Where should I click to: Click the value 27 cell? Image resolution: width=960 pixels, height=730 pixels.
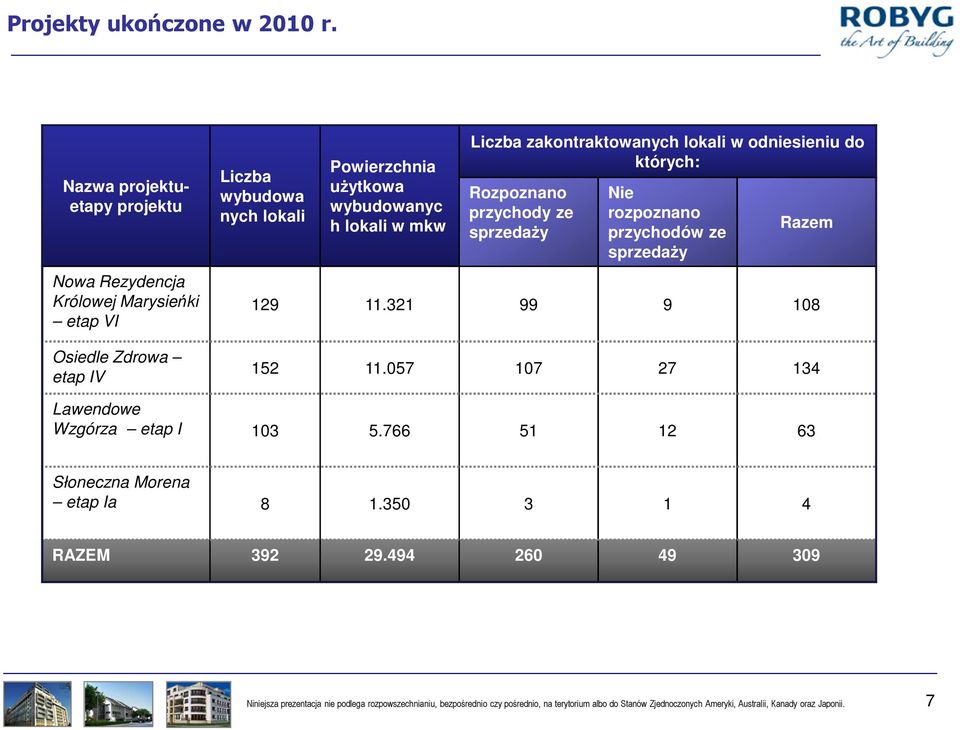[667, 368]
